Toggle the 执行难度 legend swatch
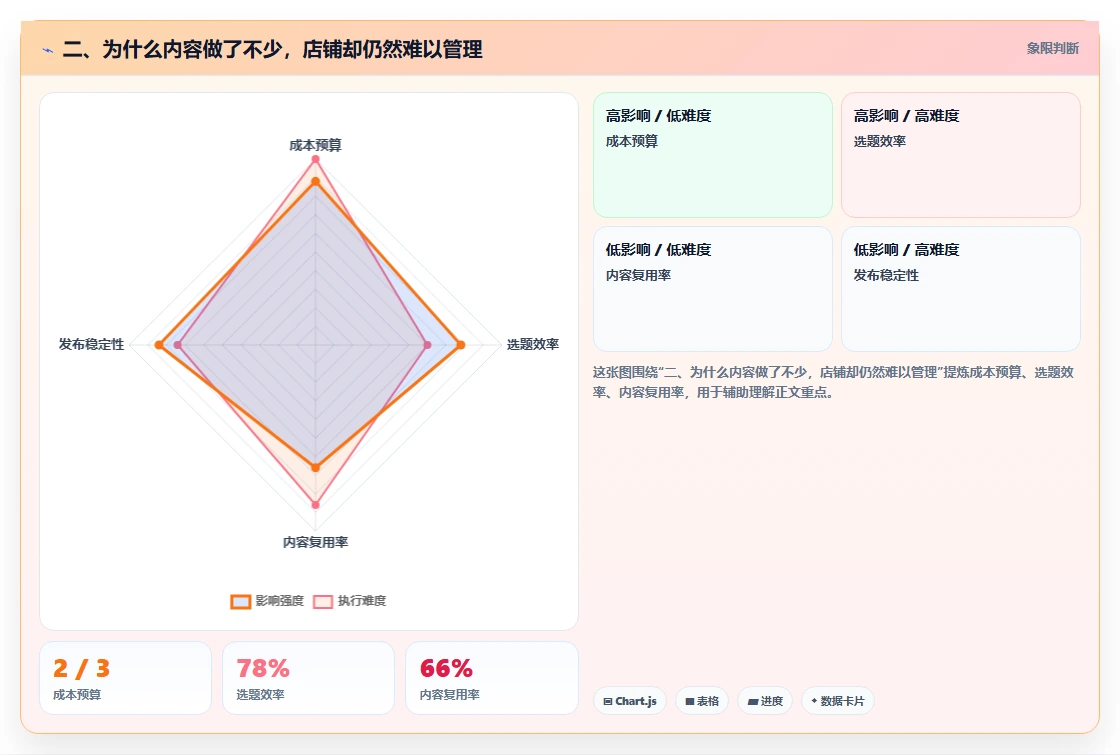This screenshot has width=1120, height=755. point(323,601)
